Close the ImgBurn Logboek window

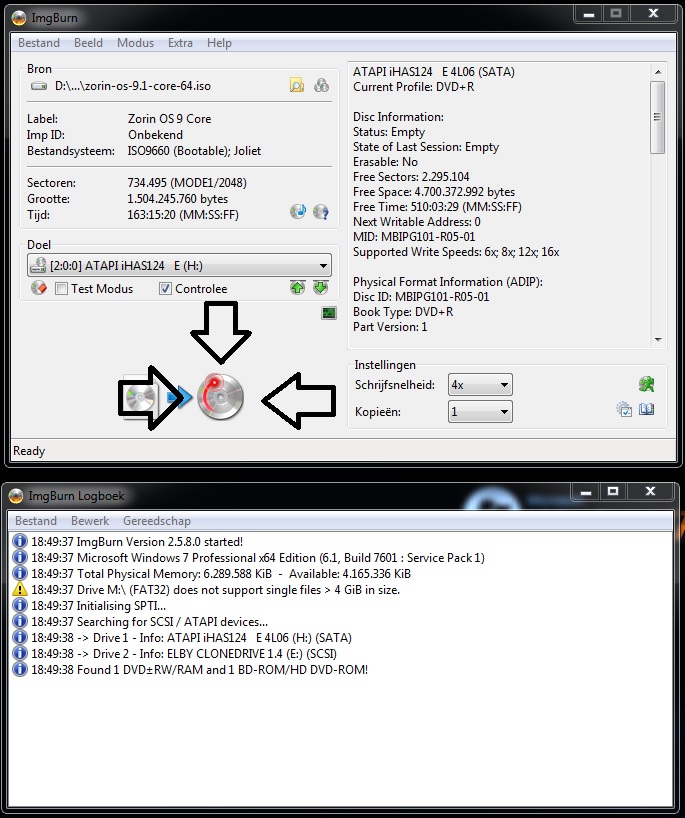(x=650, y=491)
